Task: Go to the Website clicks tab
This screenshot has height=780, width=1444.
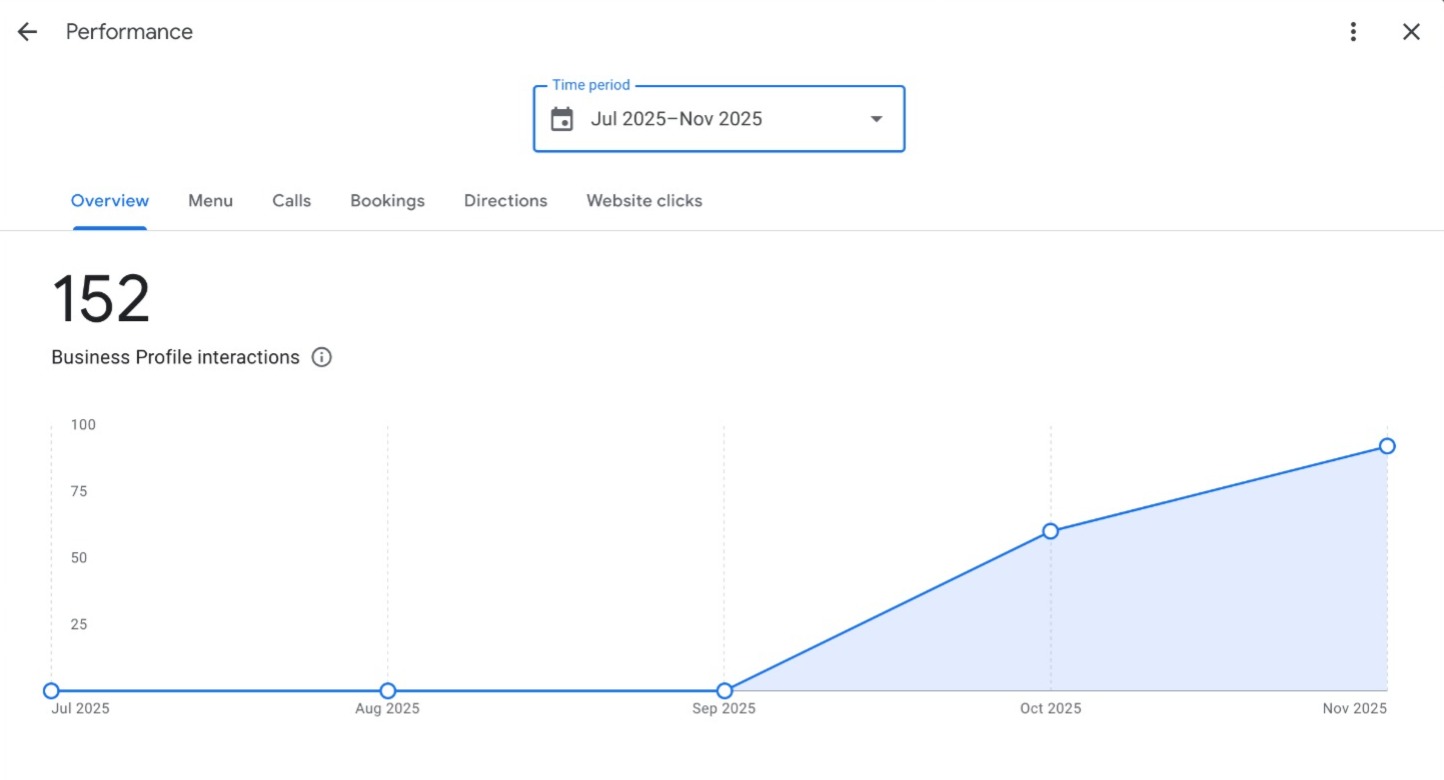Action: (644, 201)
